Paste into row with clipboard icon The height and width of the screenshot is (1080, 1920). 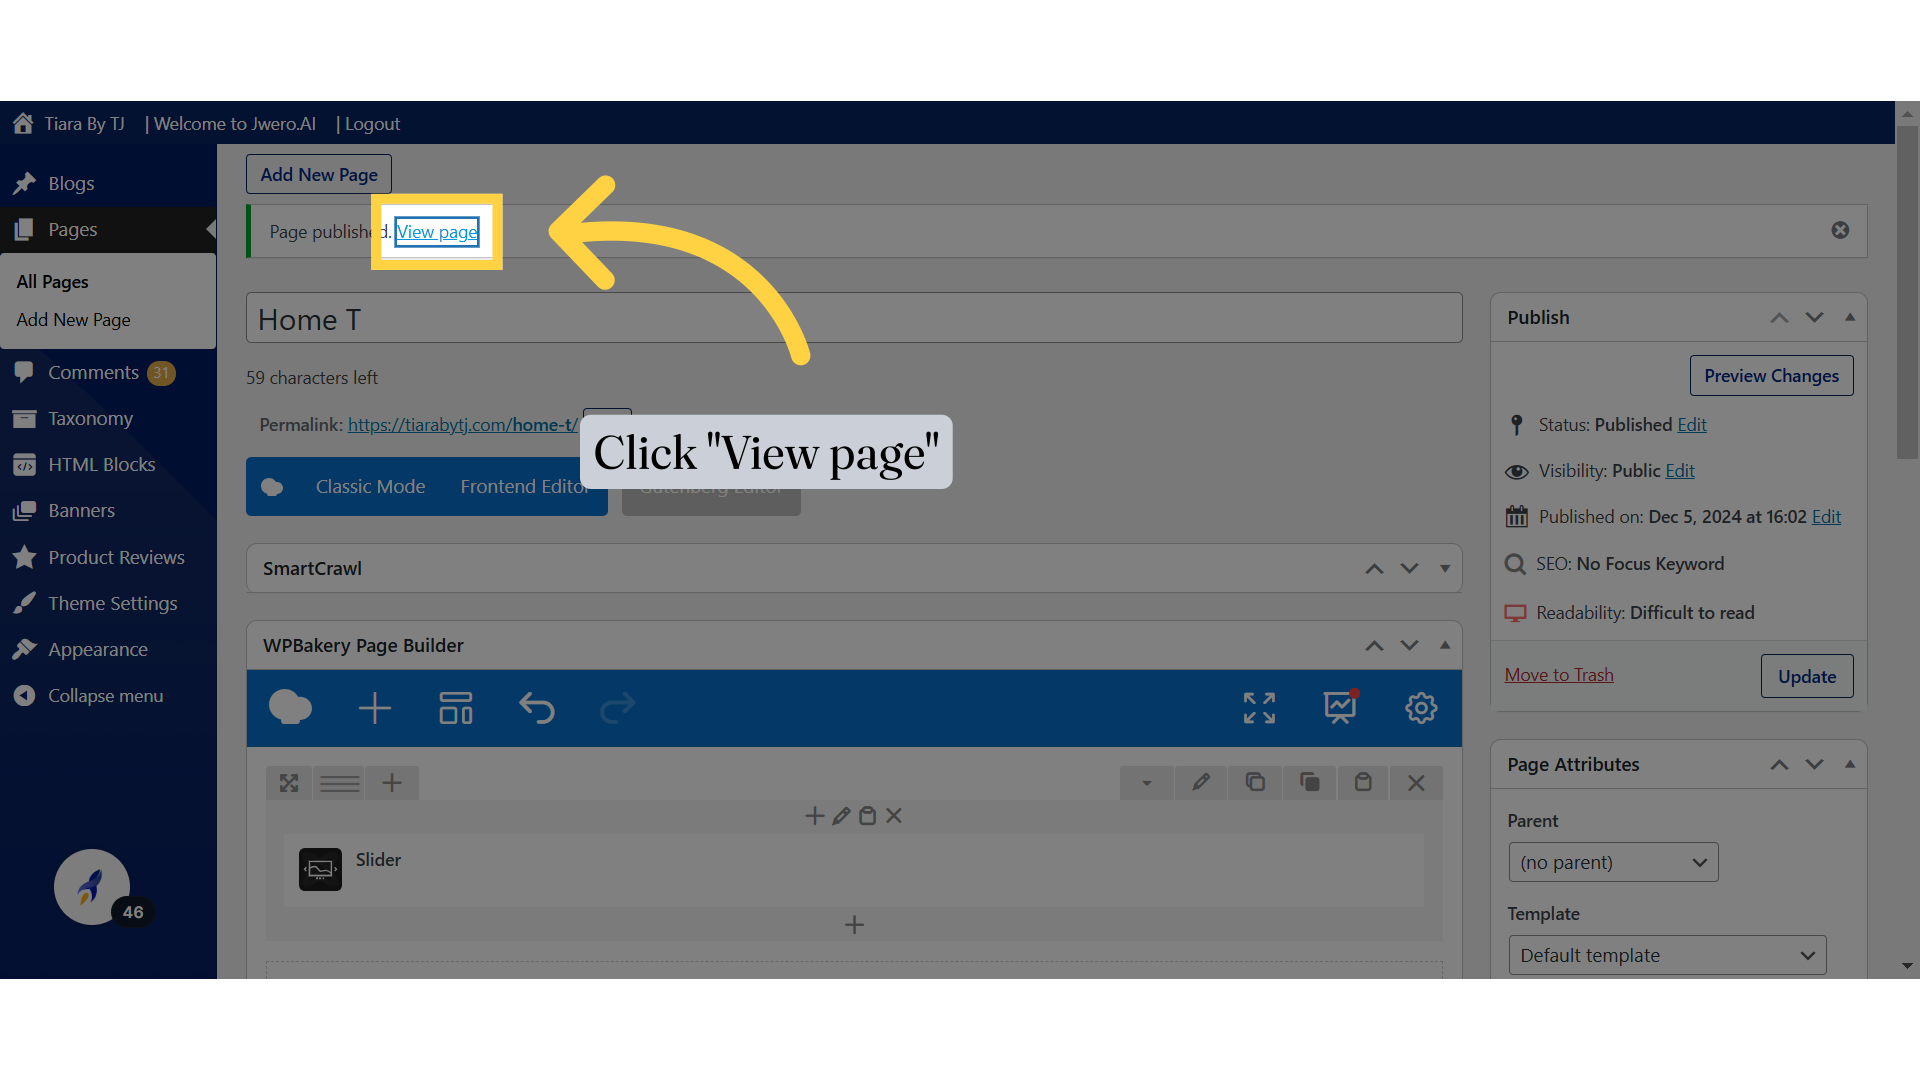[x=1363, y=782]
